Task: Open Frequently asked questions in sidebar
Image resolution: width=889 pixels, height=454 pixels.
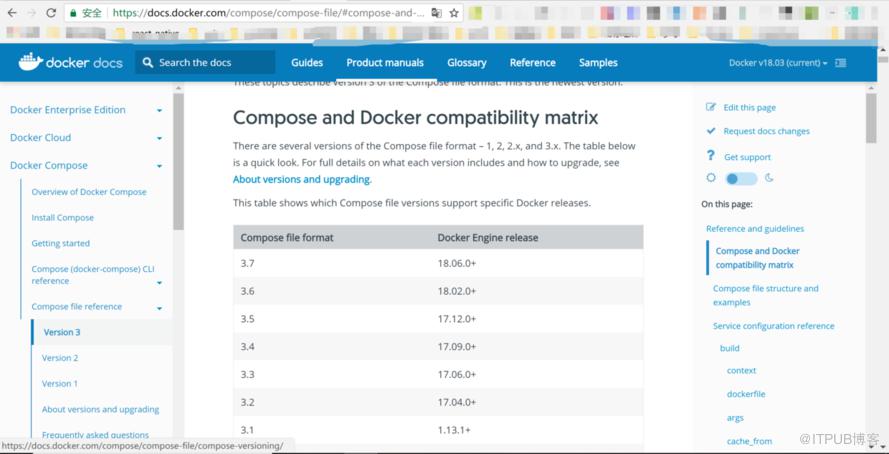Action: [95, 435]
